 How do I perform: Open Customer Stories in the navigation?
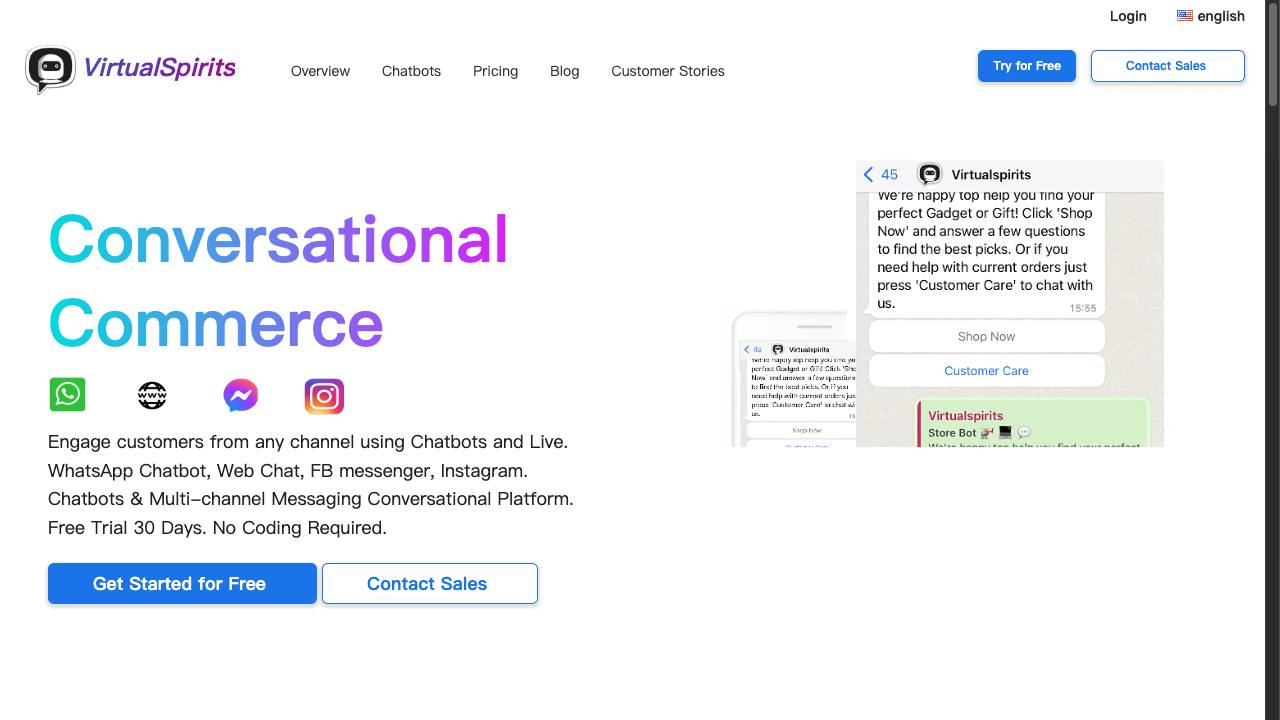tap(668, 71)
